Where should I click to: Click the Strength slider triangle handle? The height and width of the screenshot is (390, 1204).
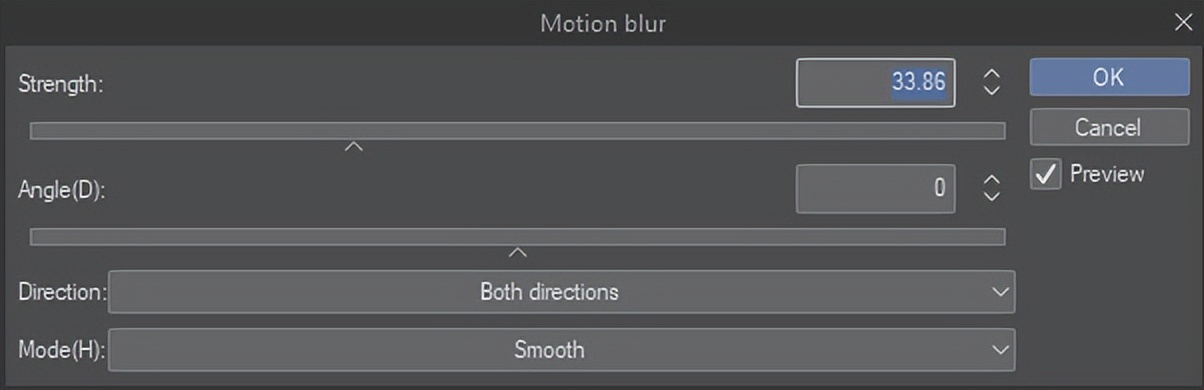tap(353, 147)
